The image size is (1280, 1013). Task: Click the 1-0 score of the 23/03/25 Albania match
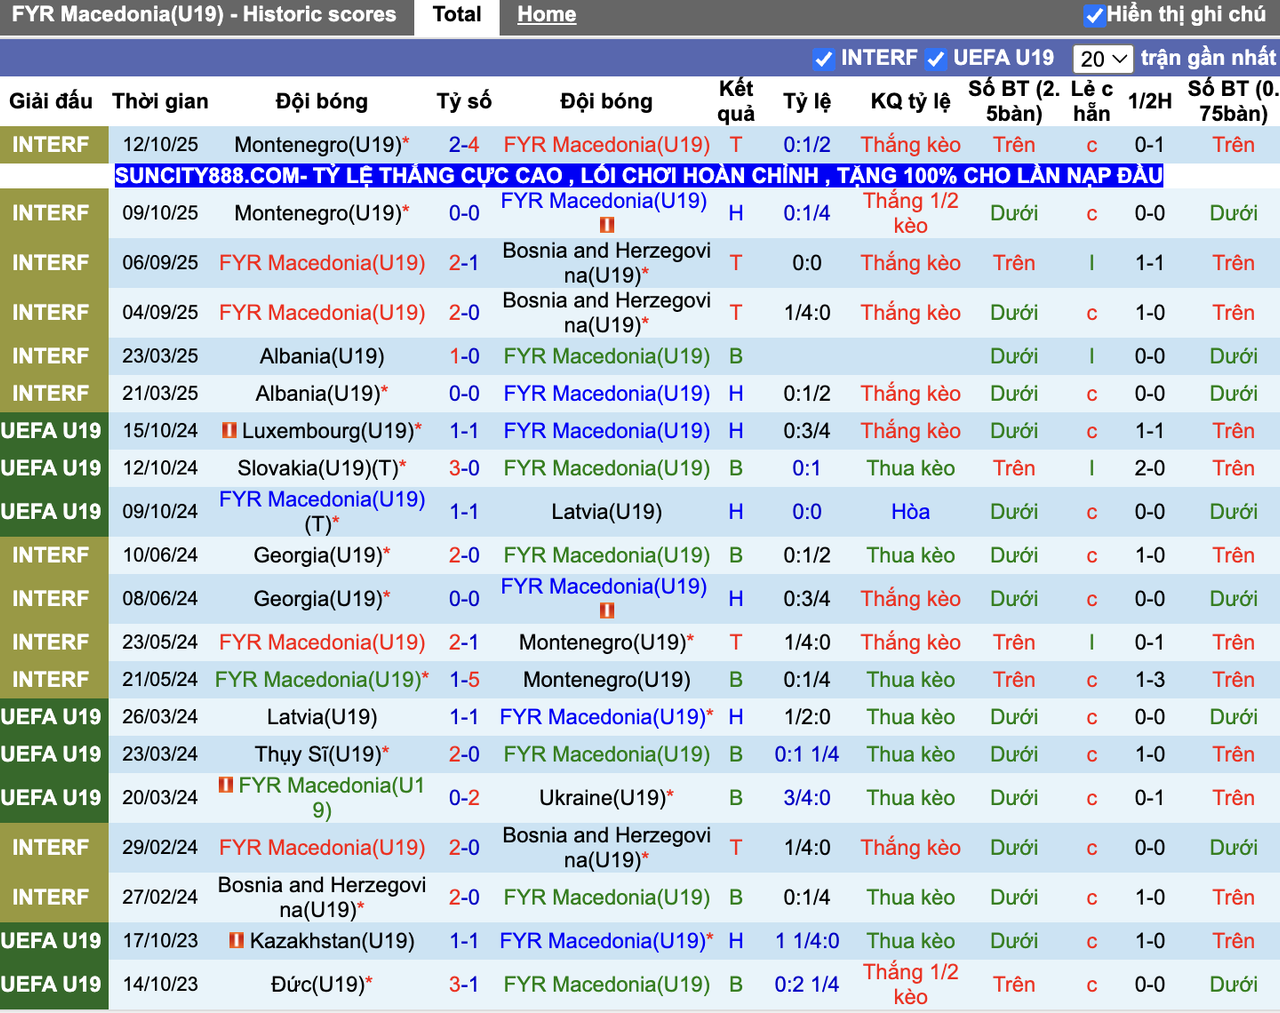point(464,356)
